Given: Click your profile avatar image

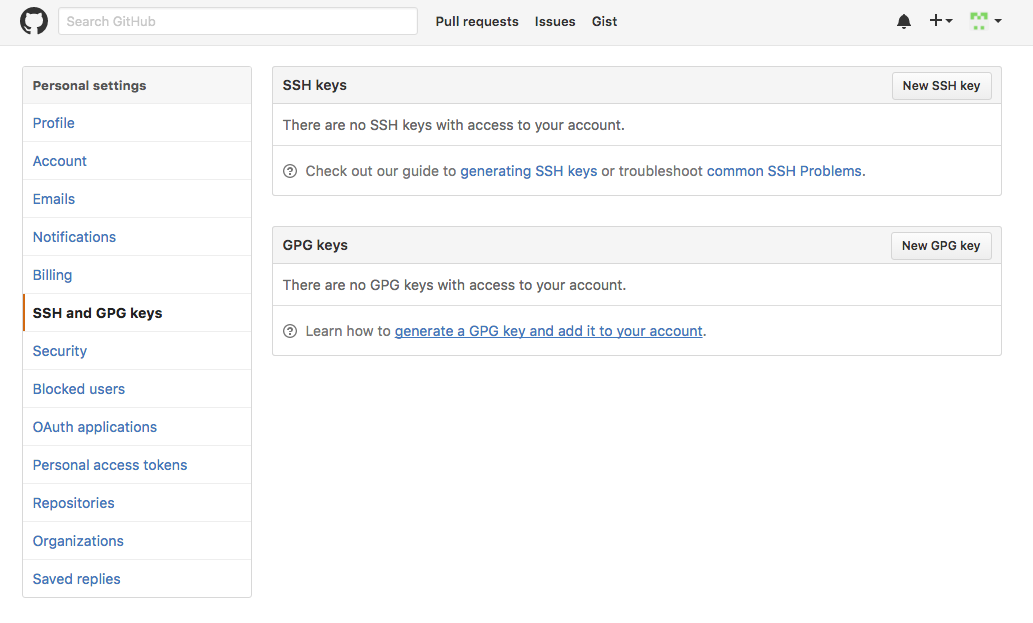Looking at the screenshot, I should tap(978, 20).
